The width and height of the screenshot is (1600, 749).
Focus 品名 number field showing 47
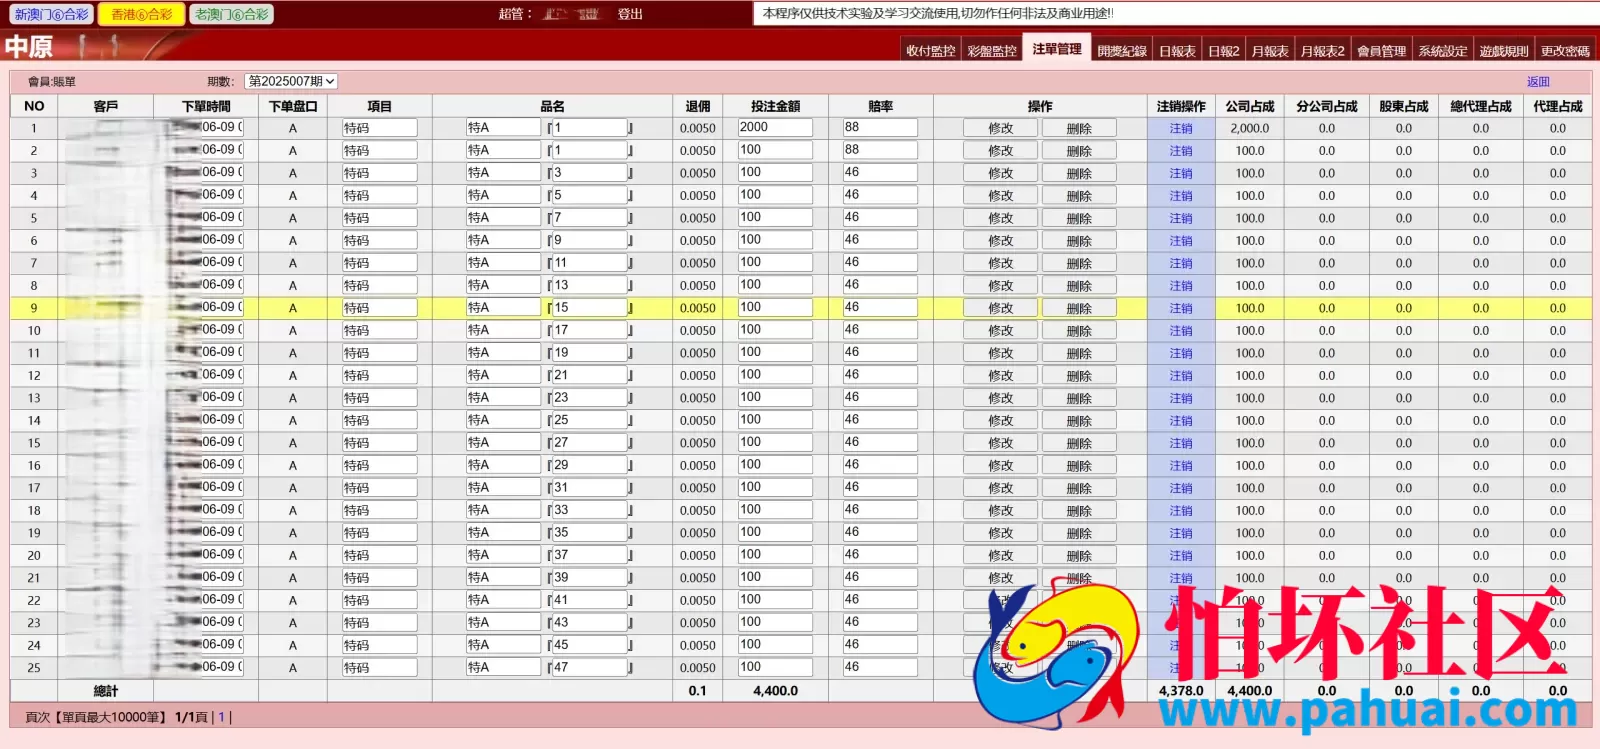pyautogui.click(x=589, y=667)
